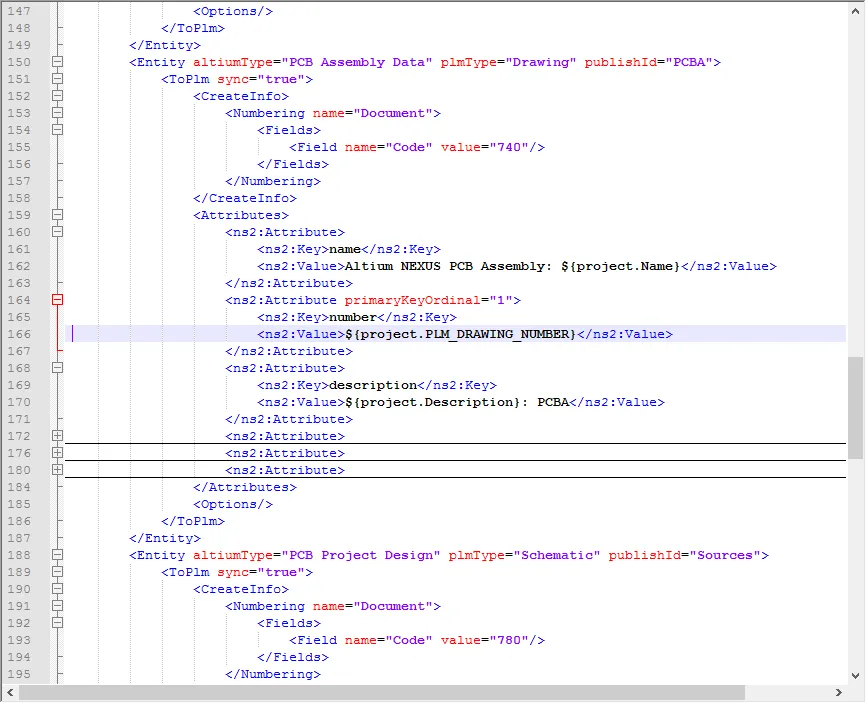Click the <Options/> tag on line 185
This screenshot has height=703, width=866.
coord(233,504)
